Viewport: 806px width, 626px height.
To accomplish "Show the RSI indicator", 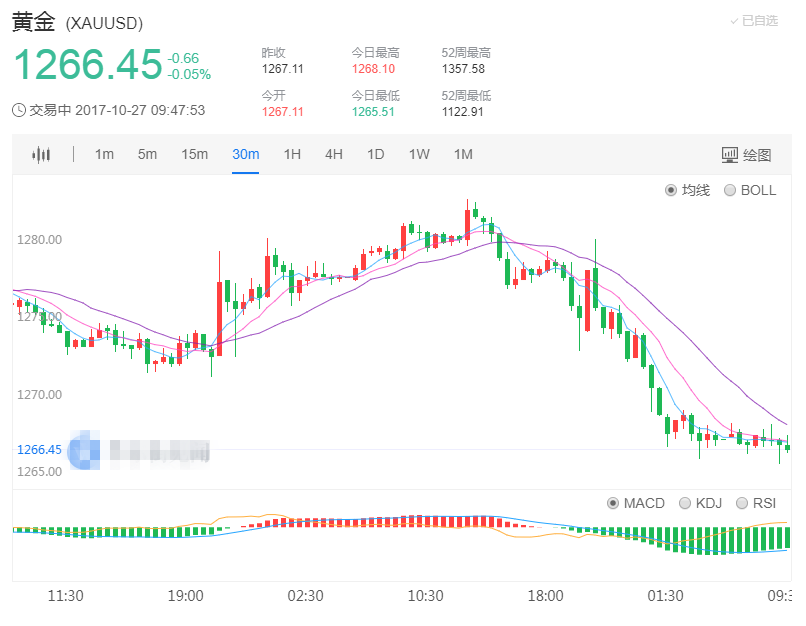I will click(757, 503).
